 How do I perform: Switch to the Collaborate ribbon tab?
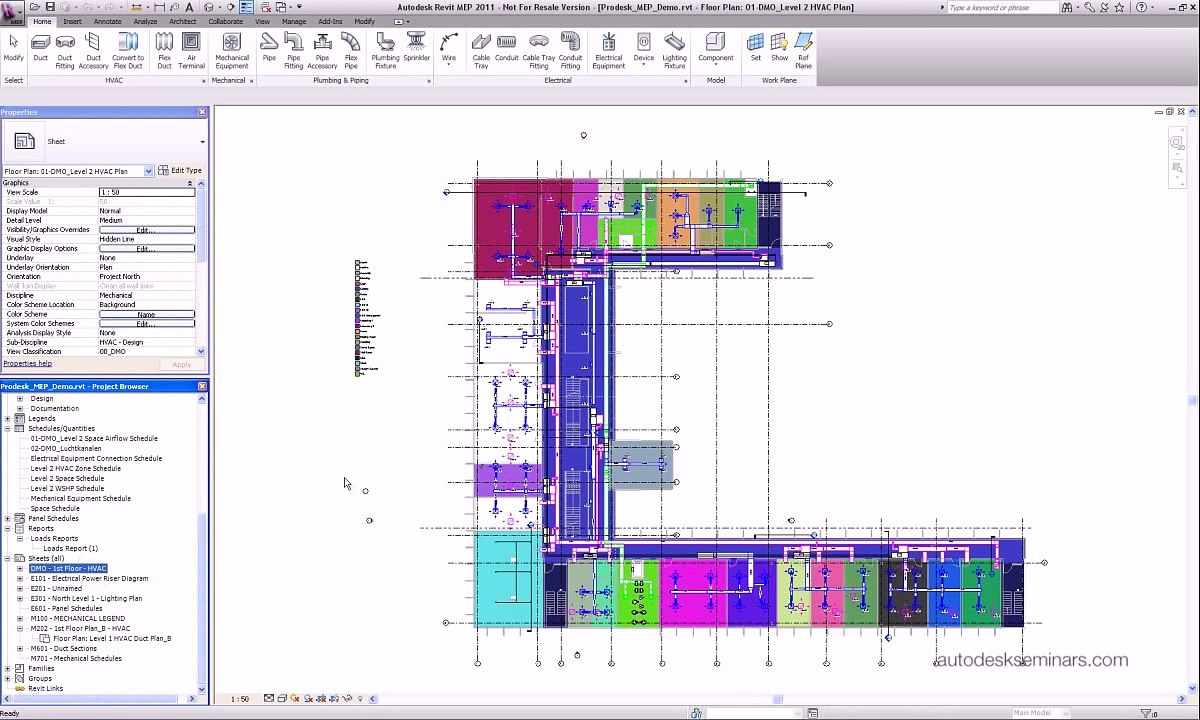226,21
